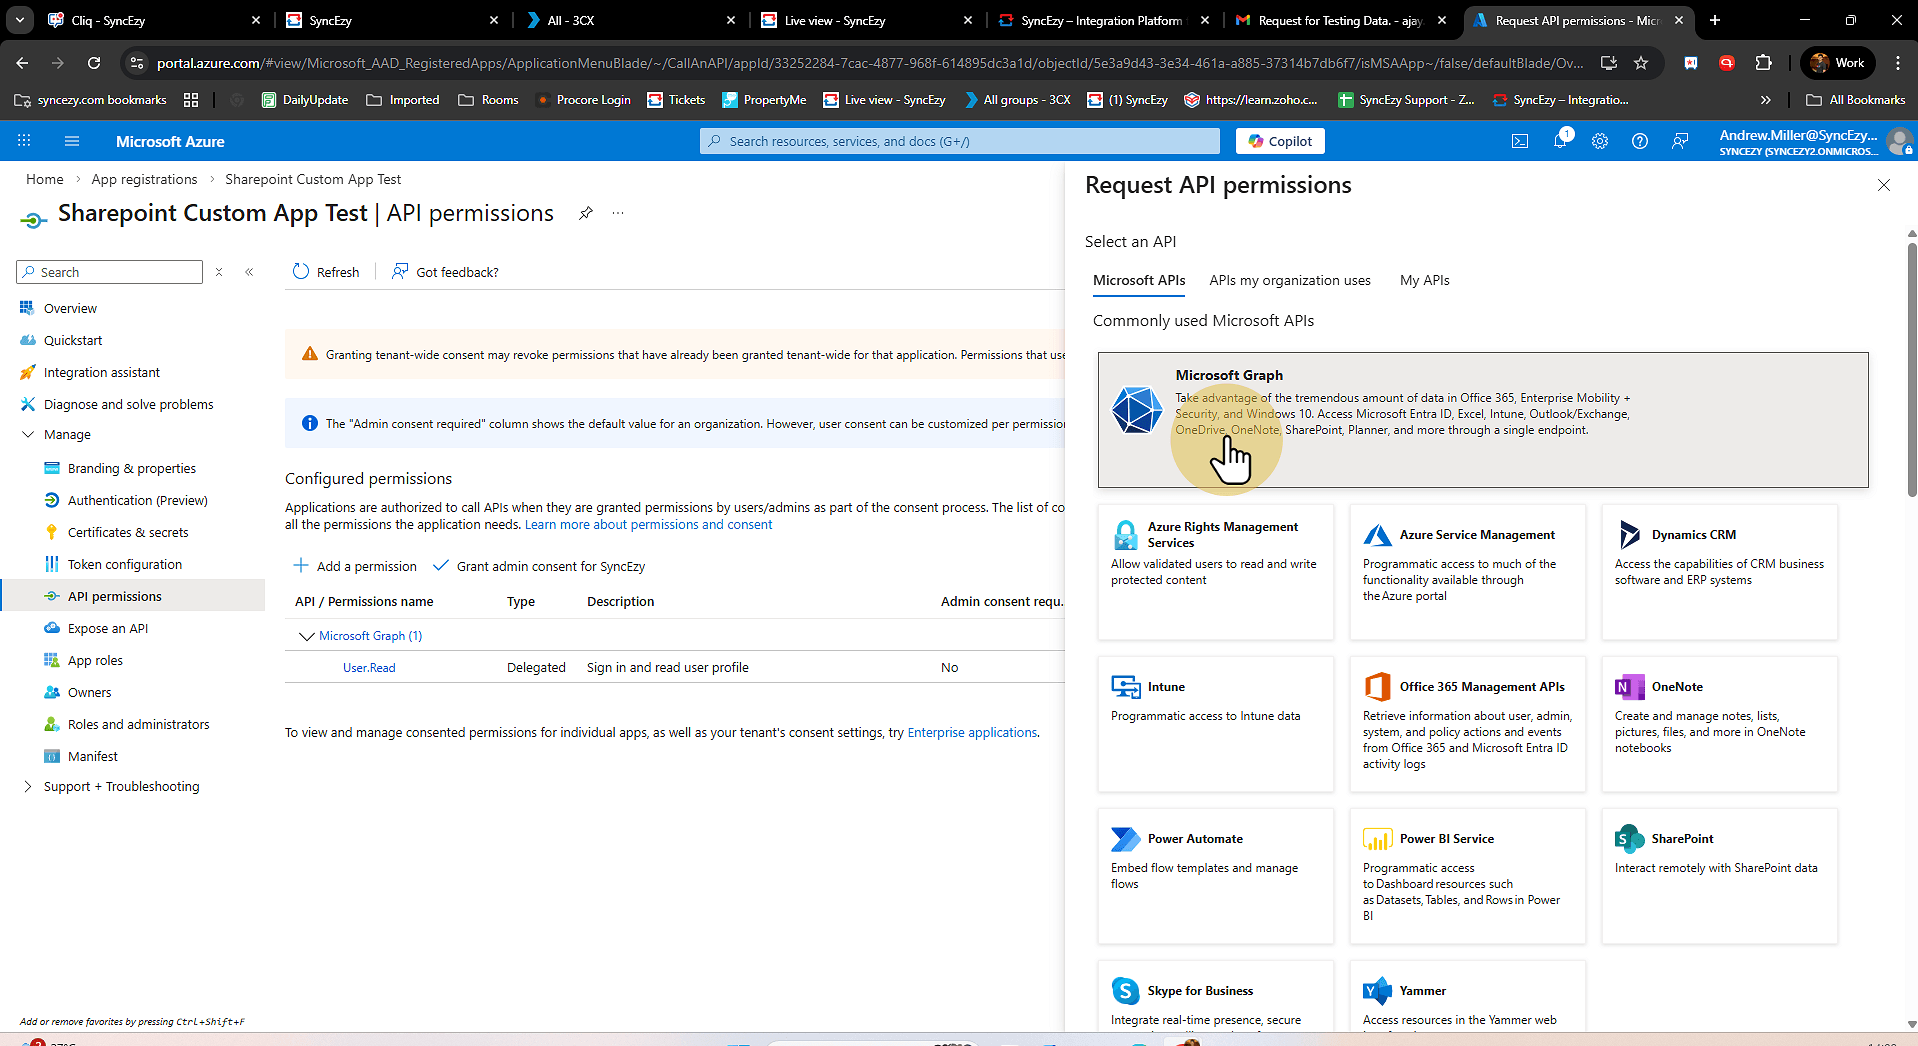Switch to APIs my organization uses tab
The height and width of the screenshot is (1046, 1918).
point(1289,281)
